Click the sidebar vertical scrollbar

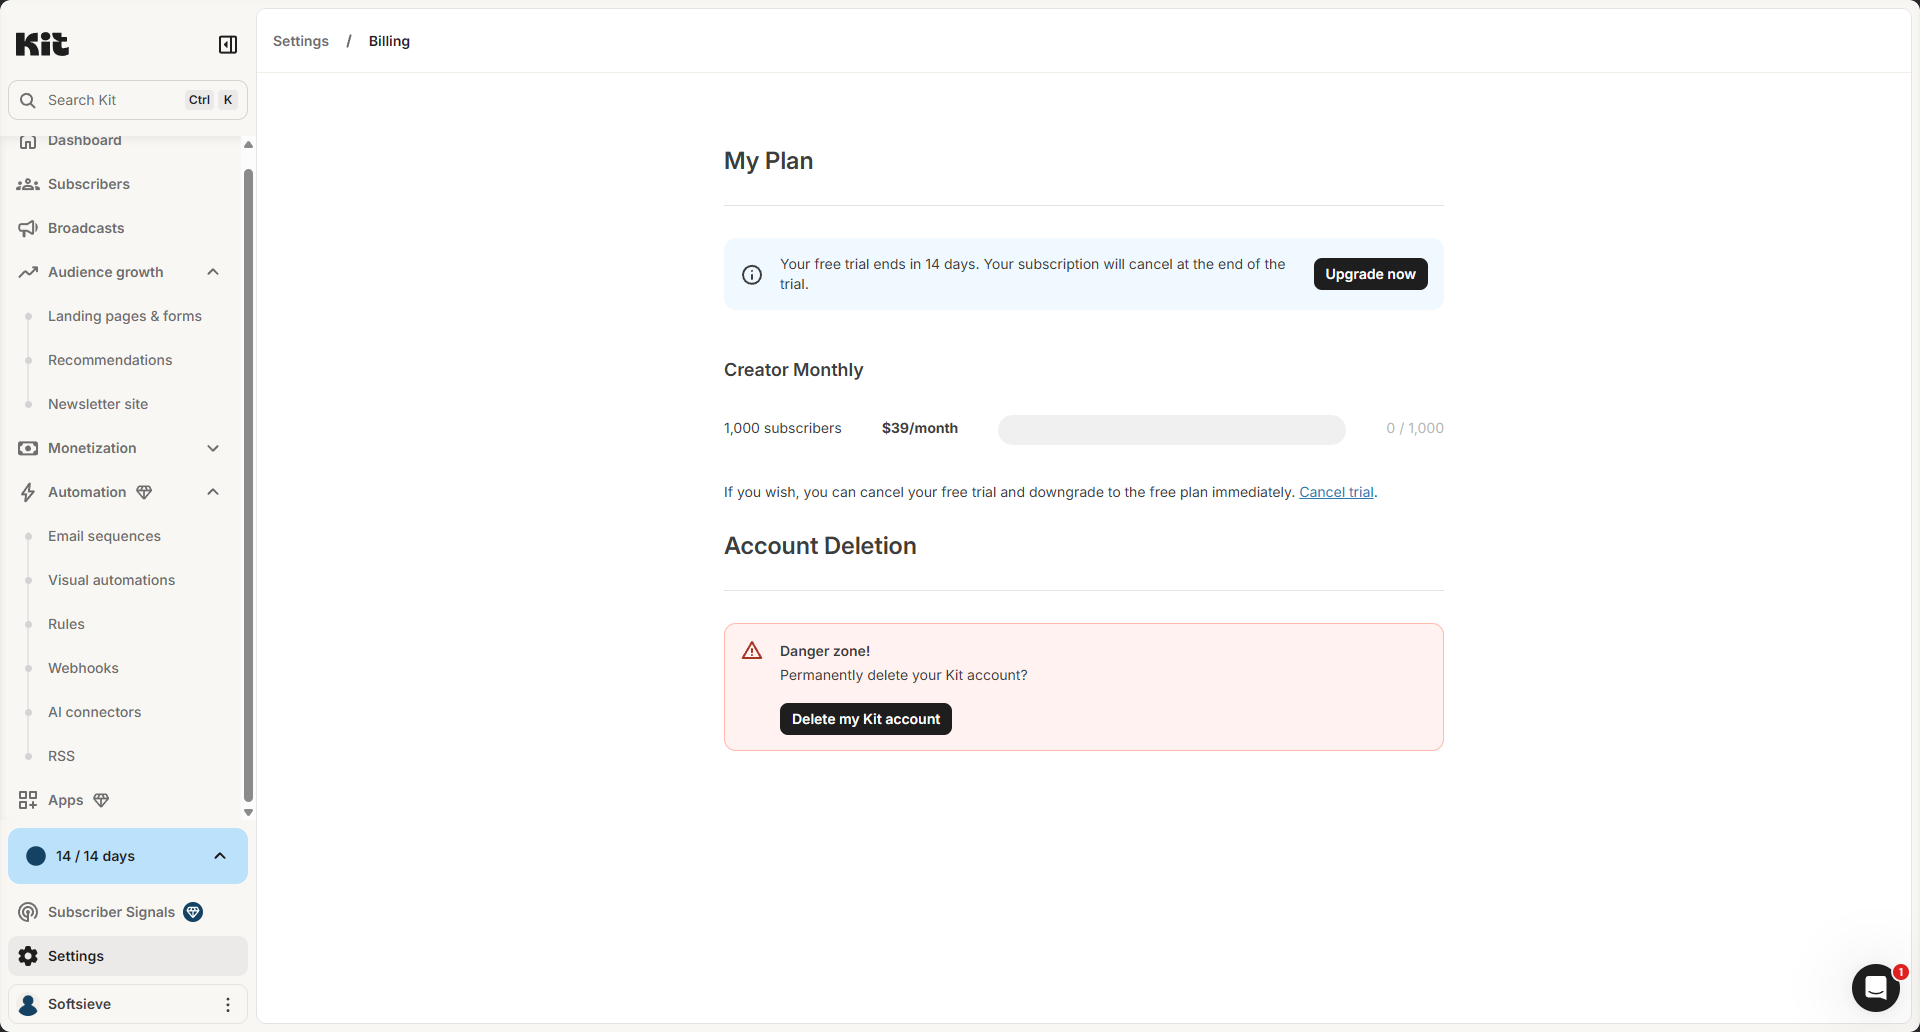[248, 485]
